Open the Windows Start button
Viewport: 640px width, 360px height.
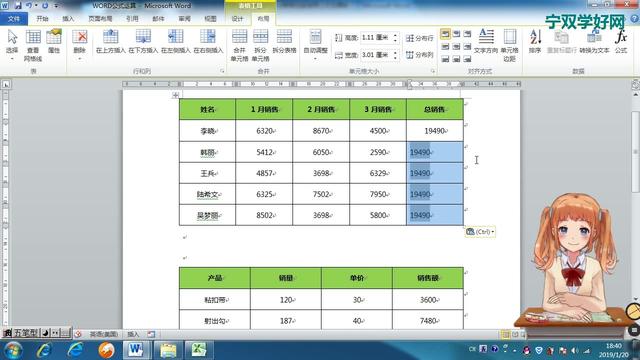13,350
